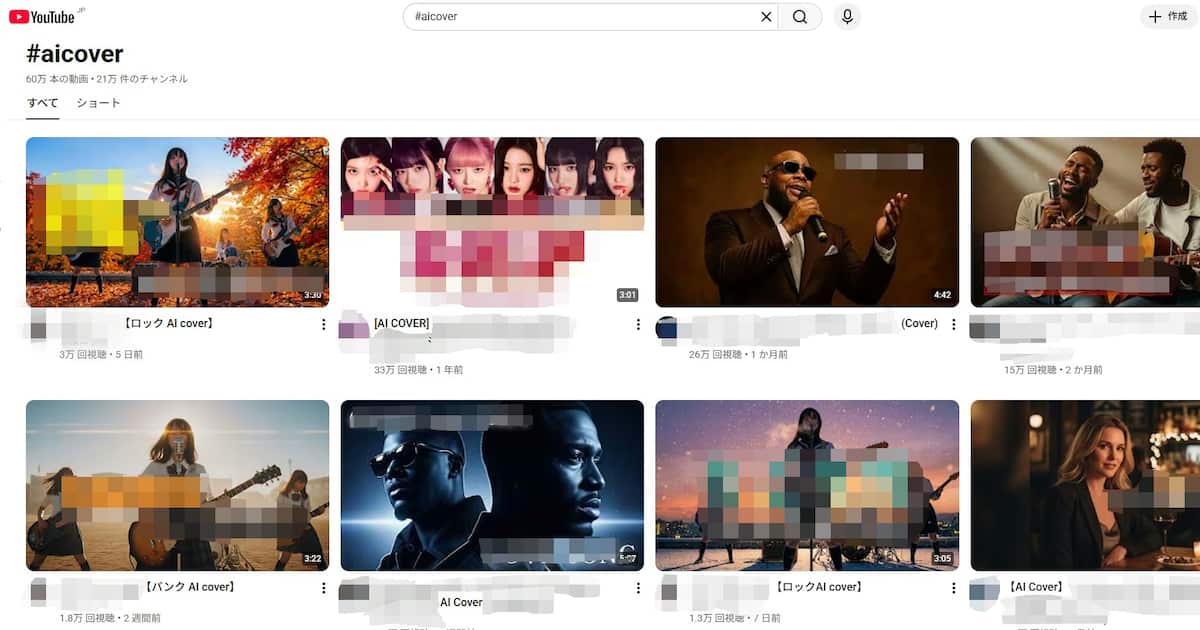Click the YouTube logo to go home
1200x630 pixels.
(x=42, y=16)
